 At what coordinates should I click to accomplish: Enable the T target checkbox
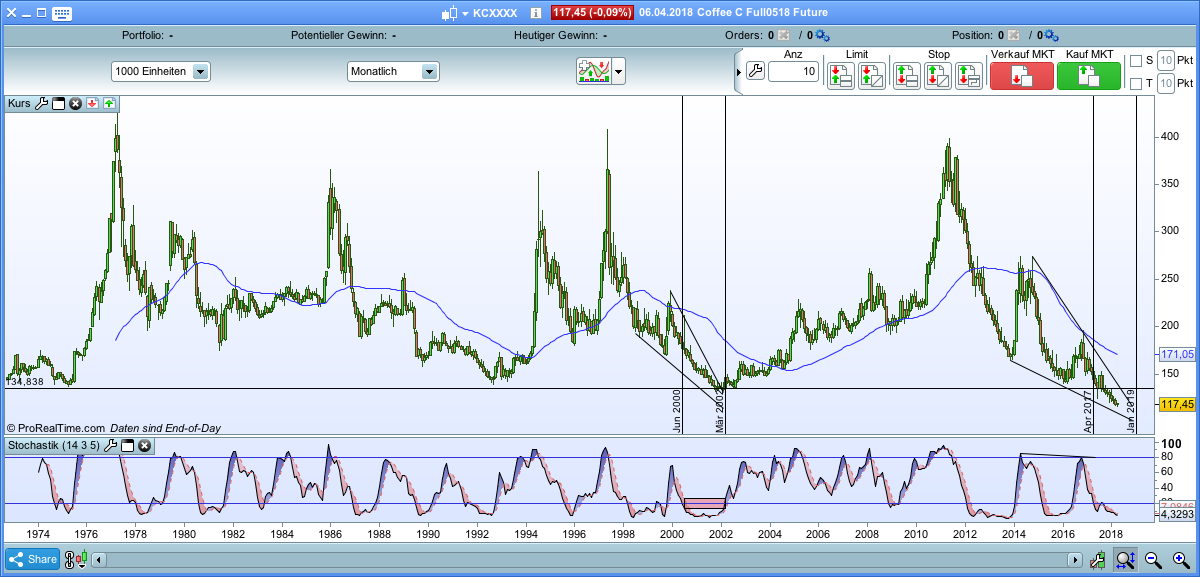point(1135,84)
